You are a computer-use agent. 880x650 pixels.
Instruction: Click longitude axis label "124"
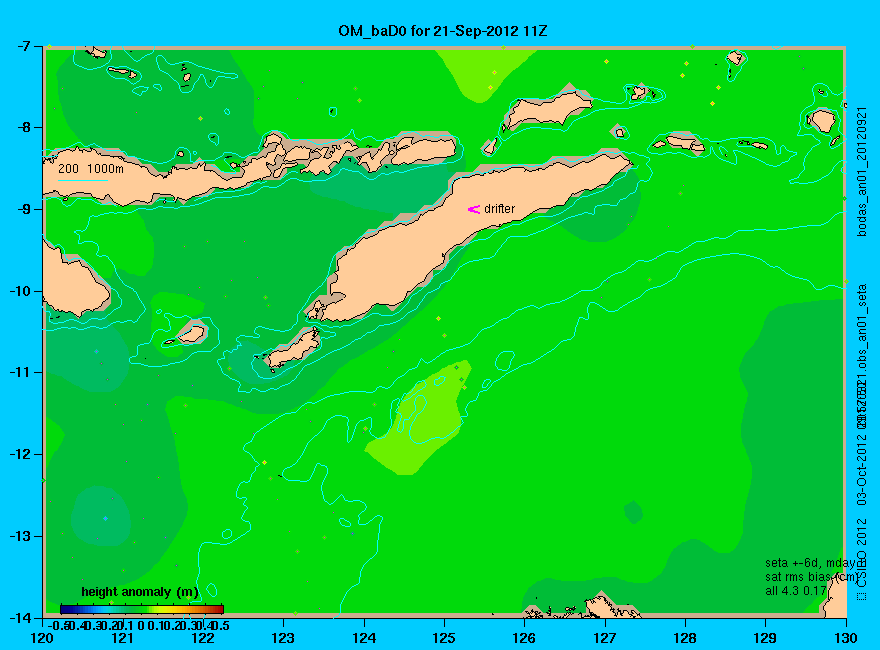tap(364, 638)
